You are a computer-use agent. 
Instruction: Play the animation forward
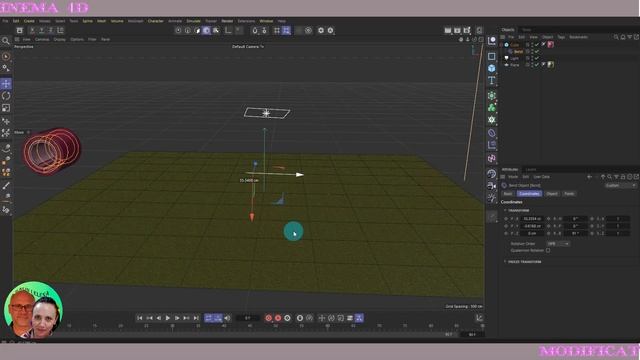(x=168, y=318)
